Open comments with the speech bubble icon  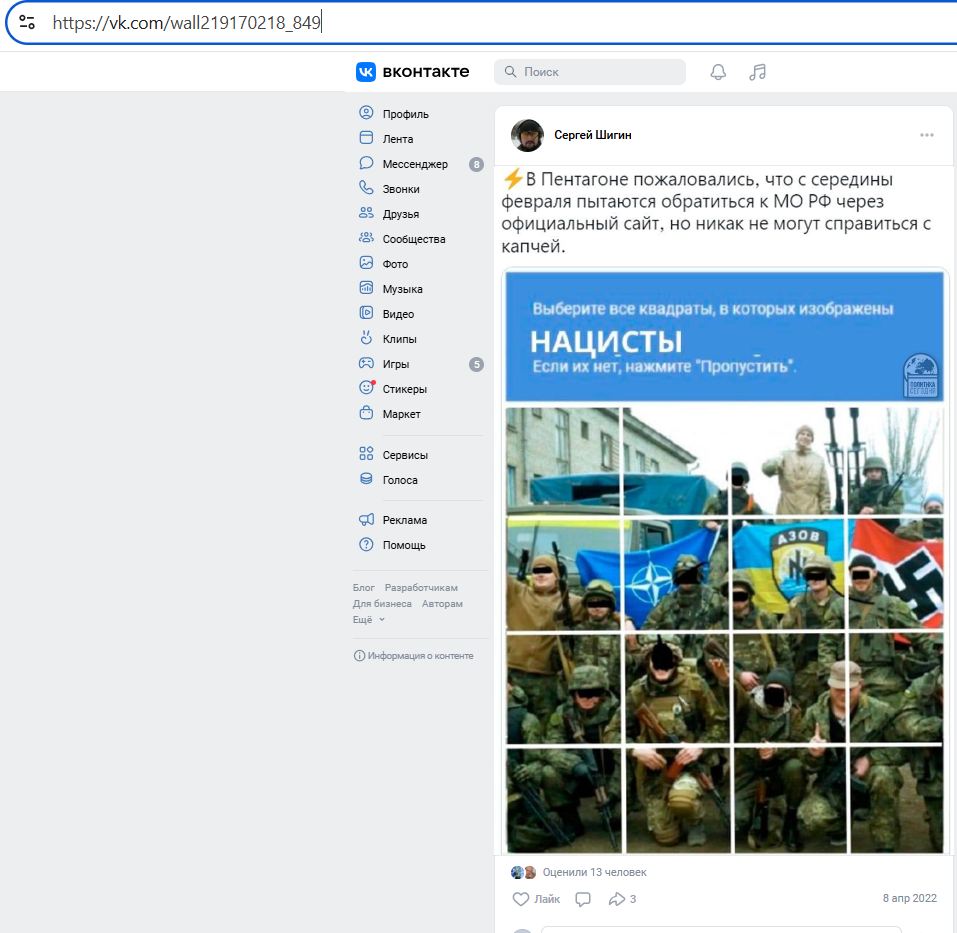click(x=583, y=898)
